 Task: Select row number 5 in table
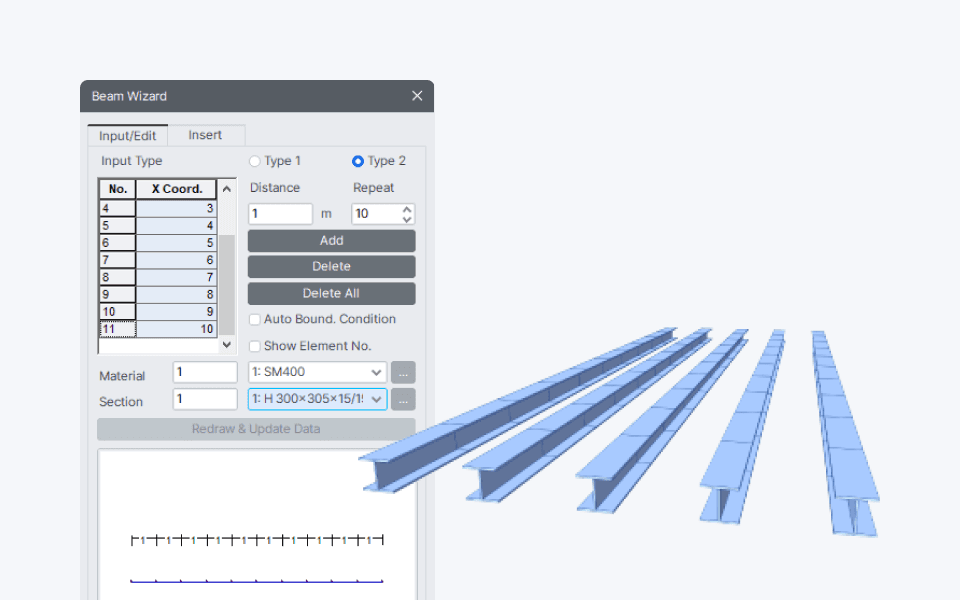[x=117, y=225]
